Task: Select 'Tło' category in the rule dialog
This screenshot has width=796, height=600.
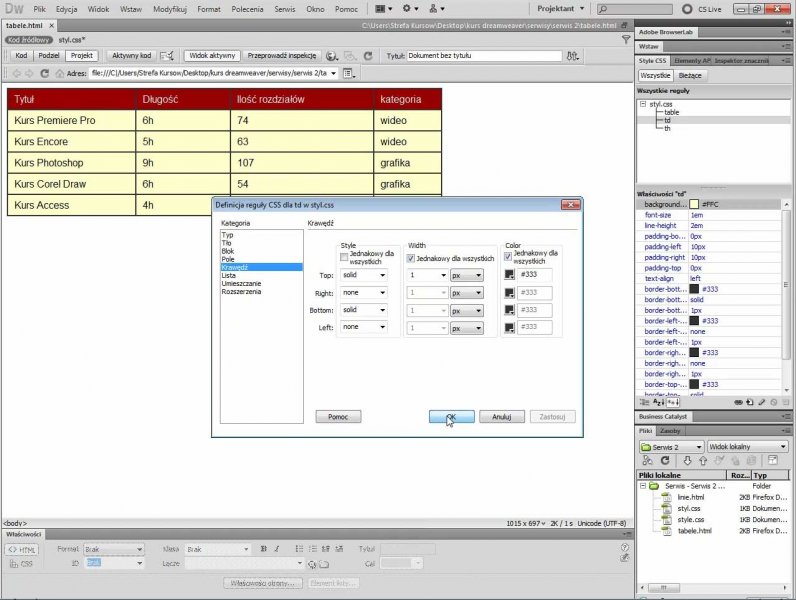Action: click(227, 243)
